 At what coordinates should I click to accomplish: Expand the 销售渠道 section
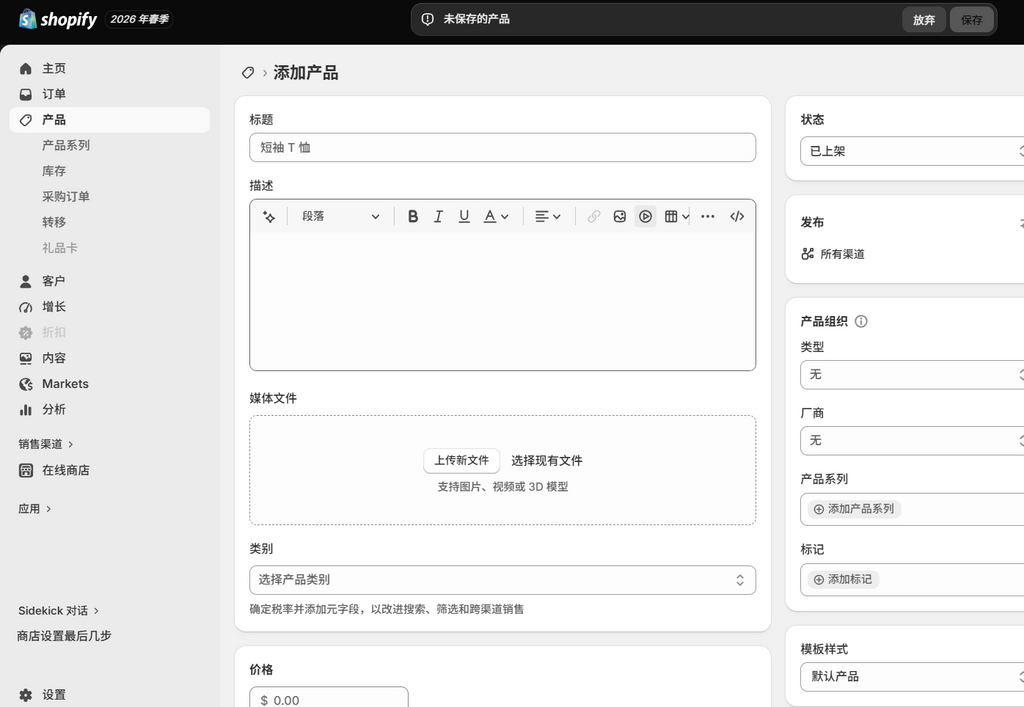pyautogui.click(x=46, y=444)
